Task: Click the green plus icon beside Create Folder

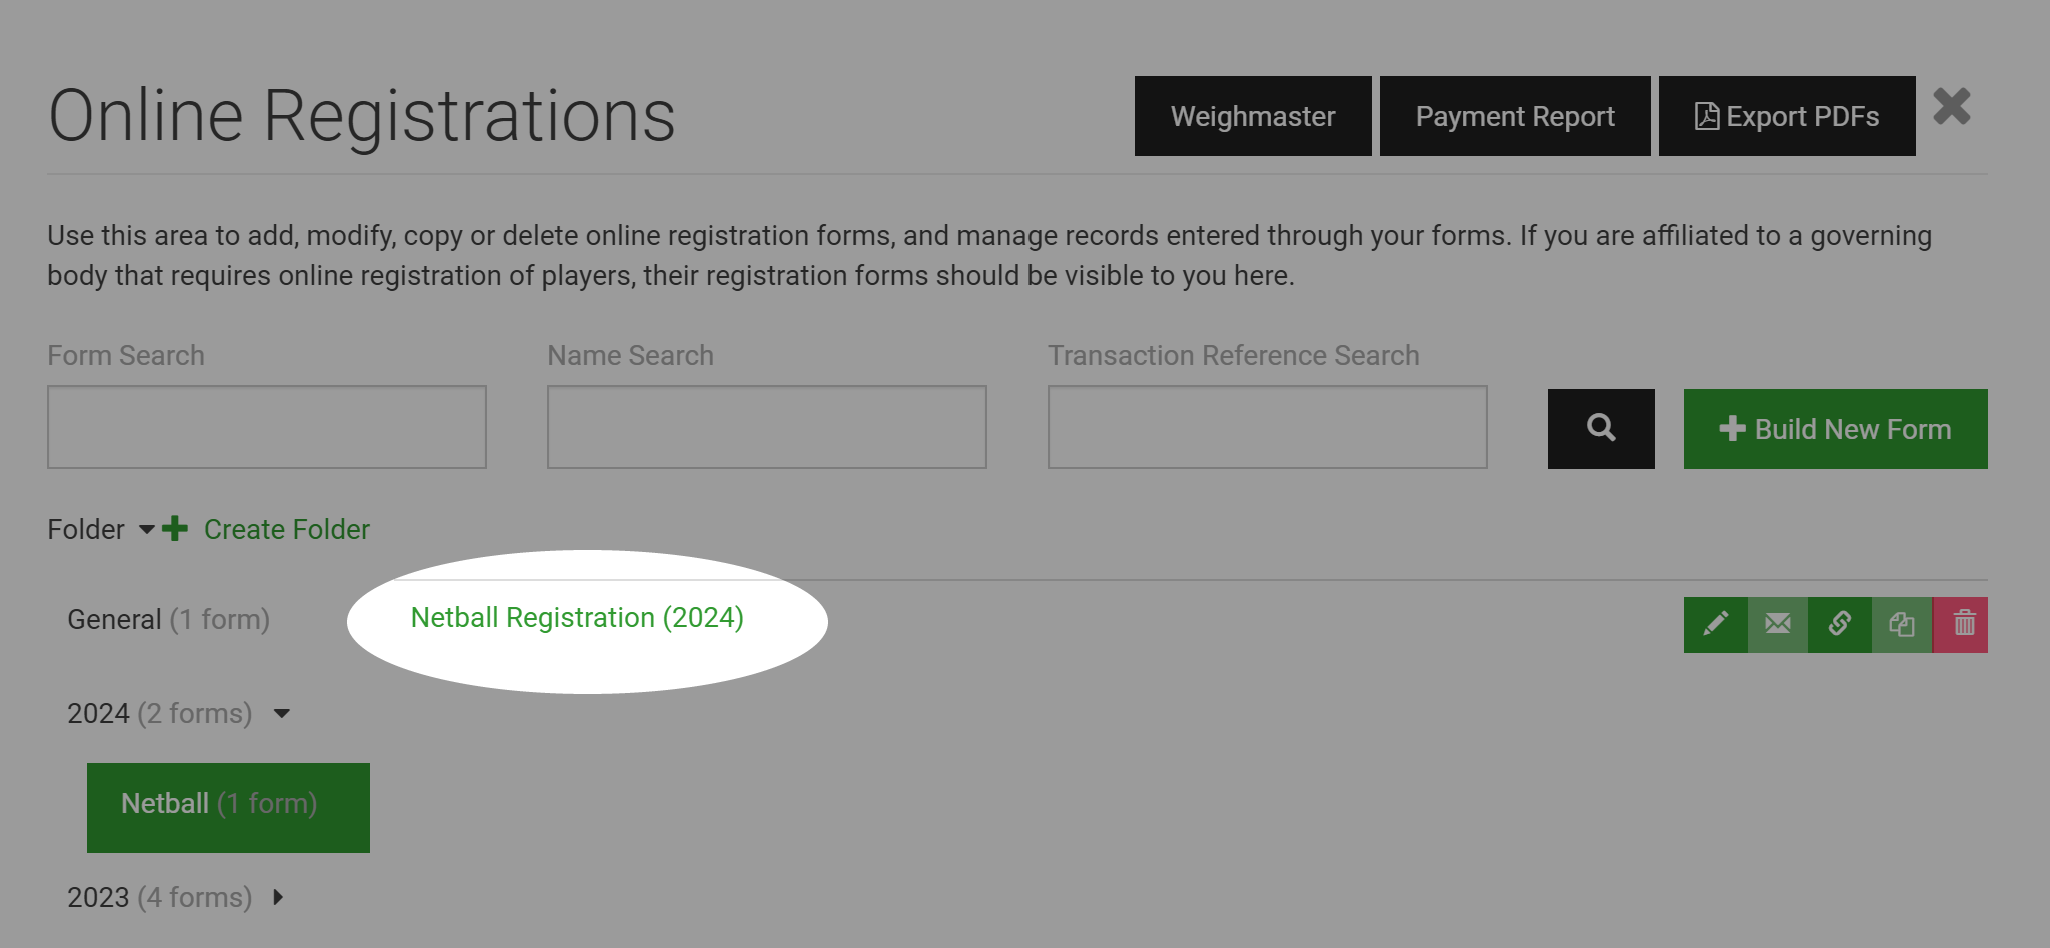Action: [x=175, y=529]
